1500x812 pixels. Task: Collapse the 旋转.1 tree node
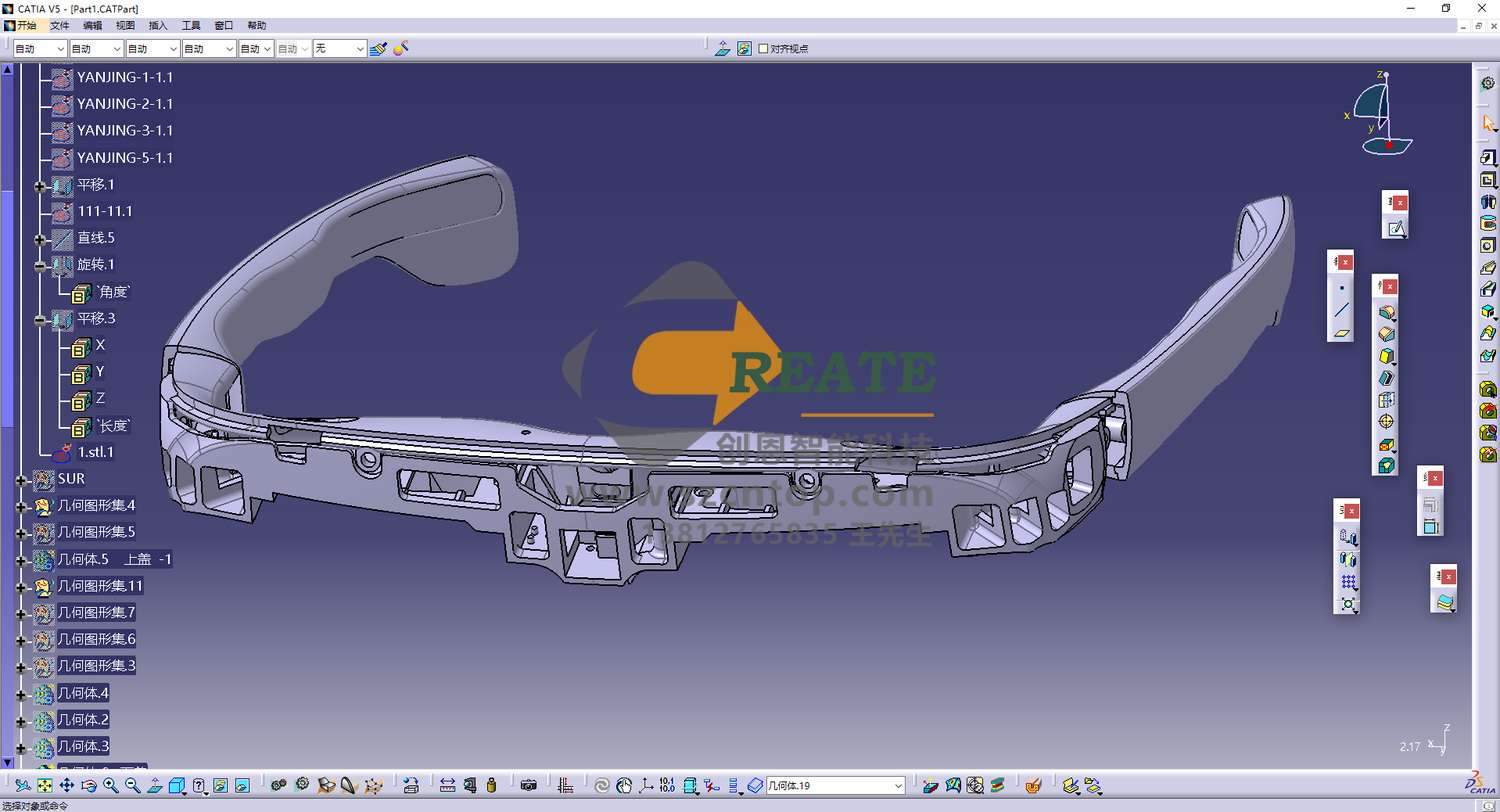click(x=40, y=266)
